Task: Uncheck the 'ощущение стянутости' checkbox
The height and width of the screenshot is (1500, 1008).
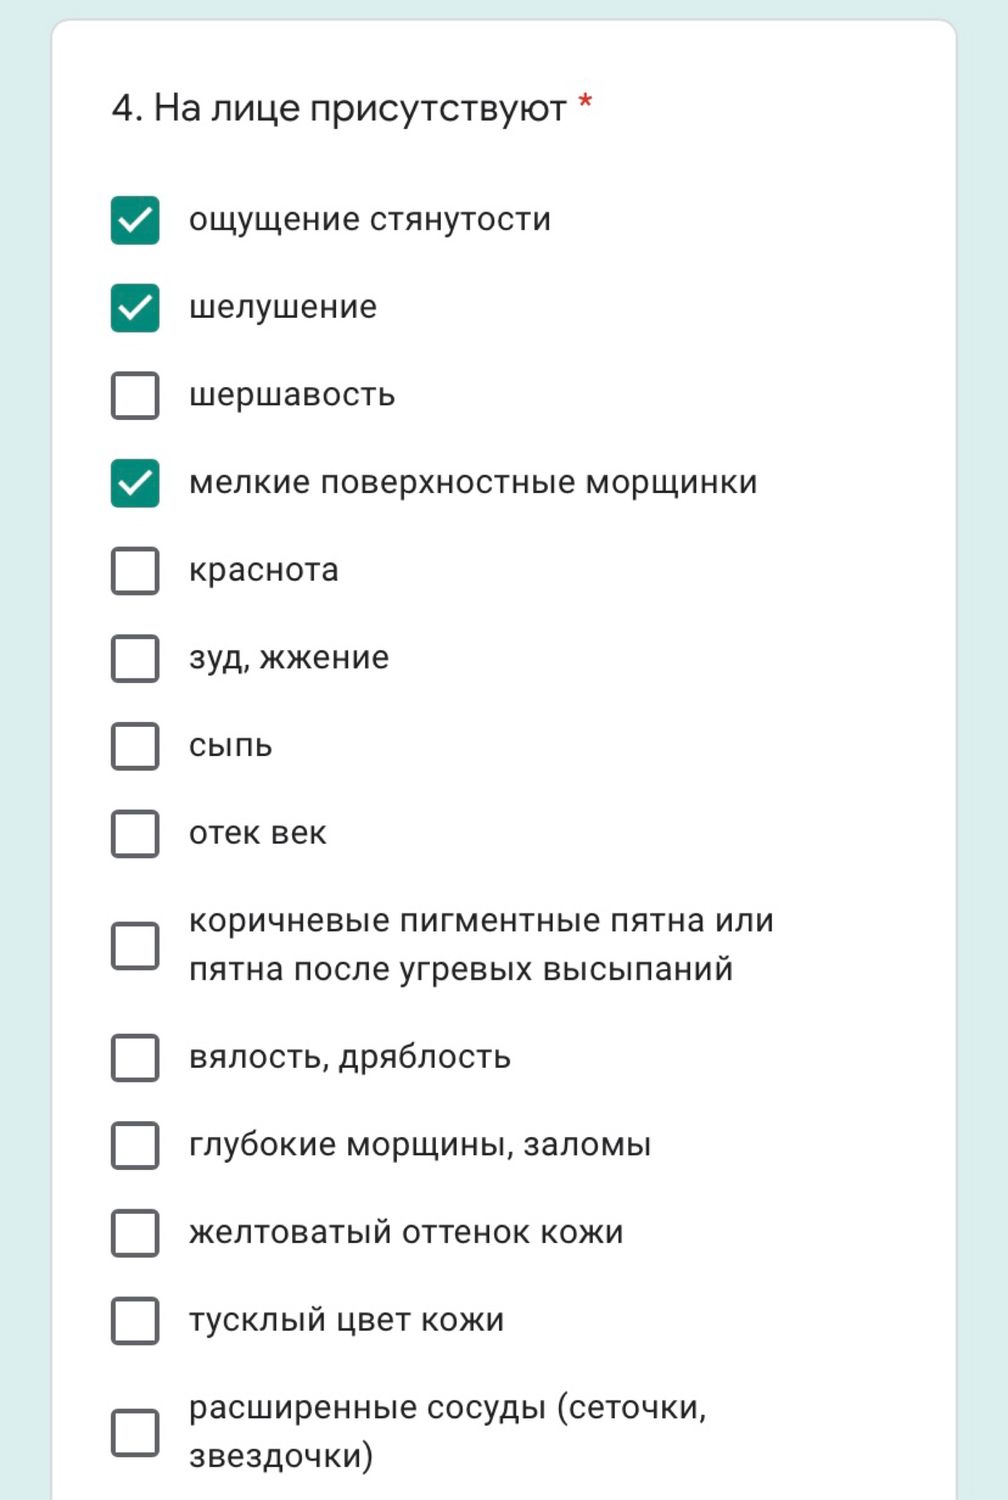Action: [x=135, y=220]
